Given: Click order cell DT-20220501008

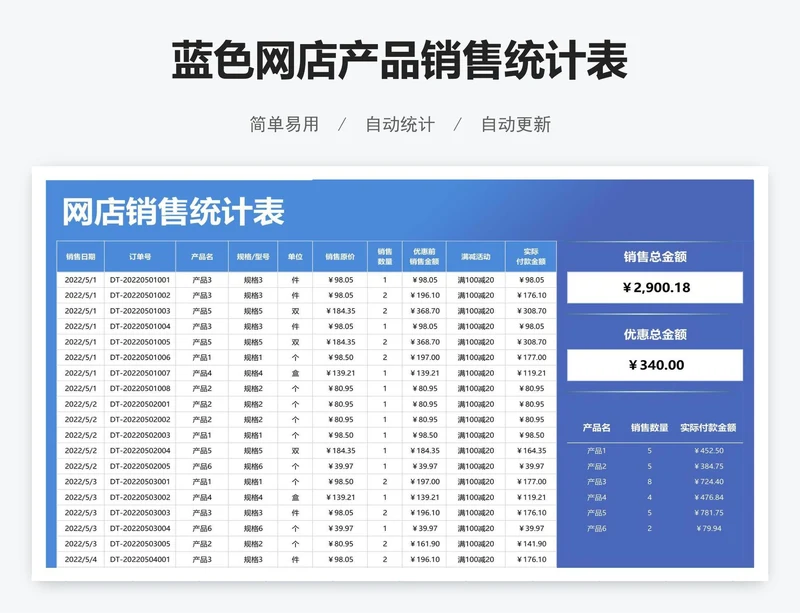Looking at the screenshot, I should coord(140,388).
